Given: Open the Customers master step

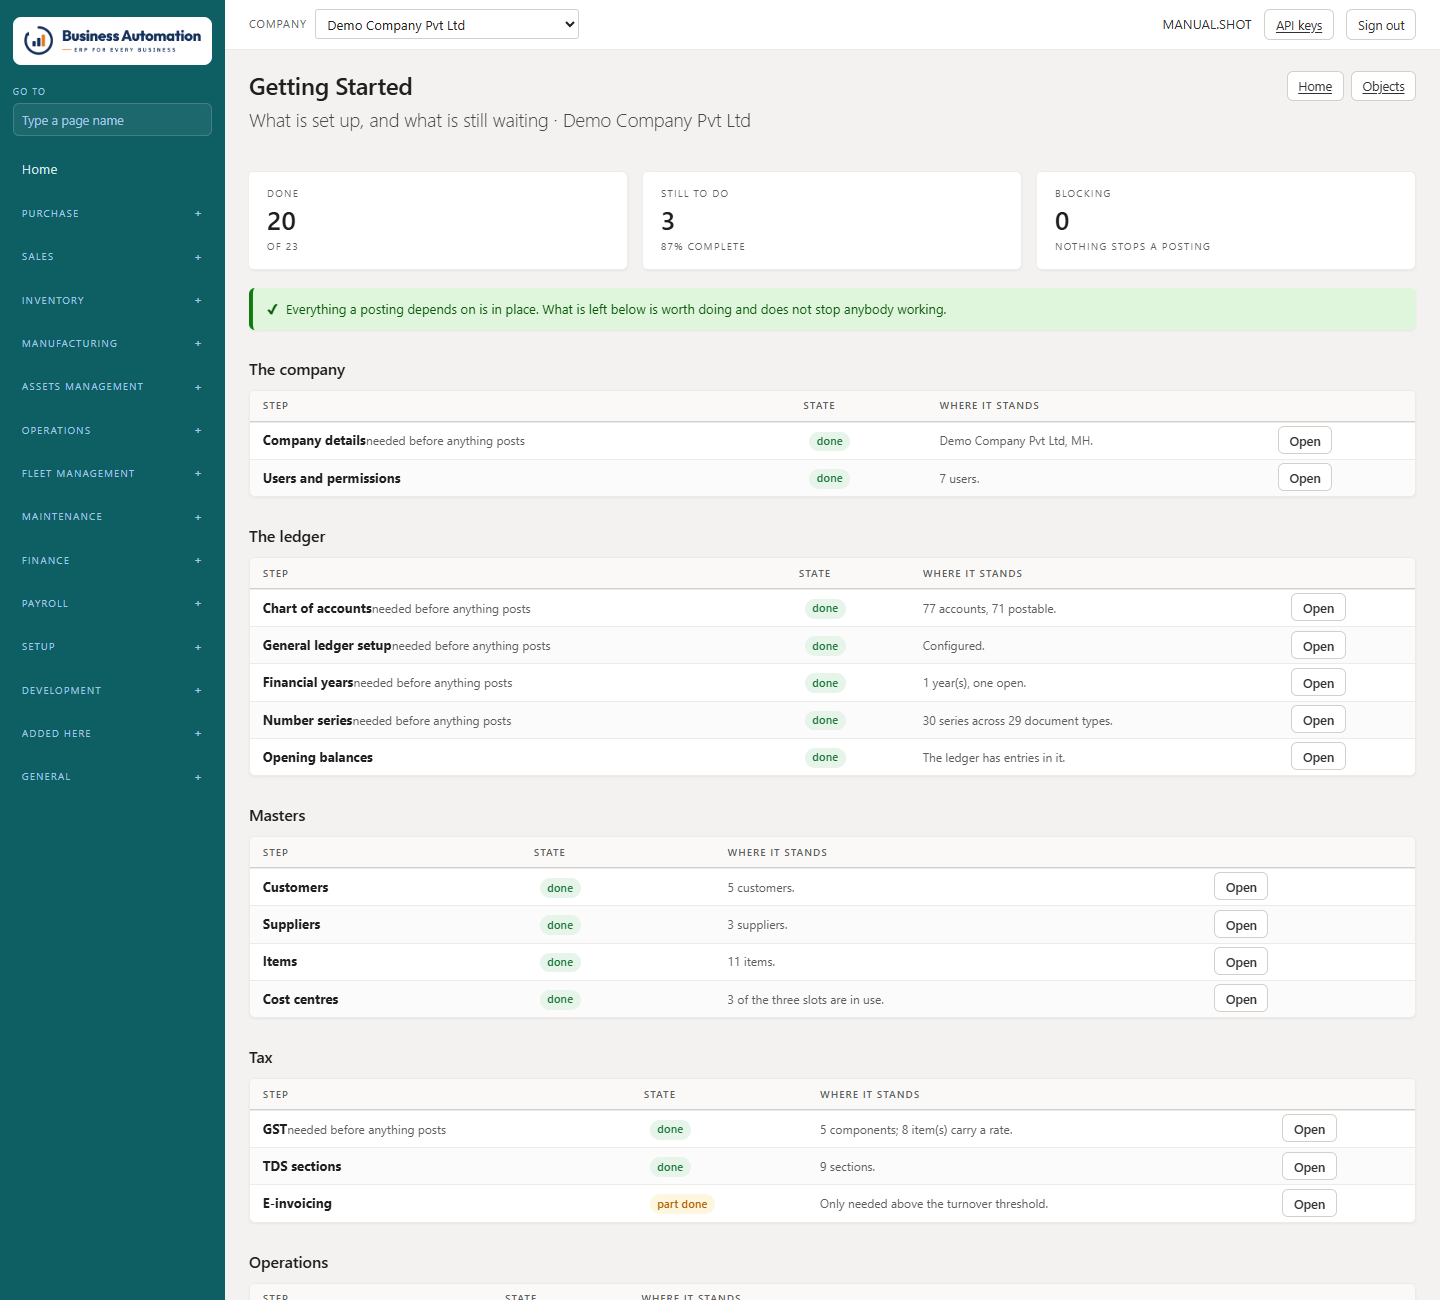Looking at the screenshot, I should click(1241, 887).
